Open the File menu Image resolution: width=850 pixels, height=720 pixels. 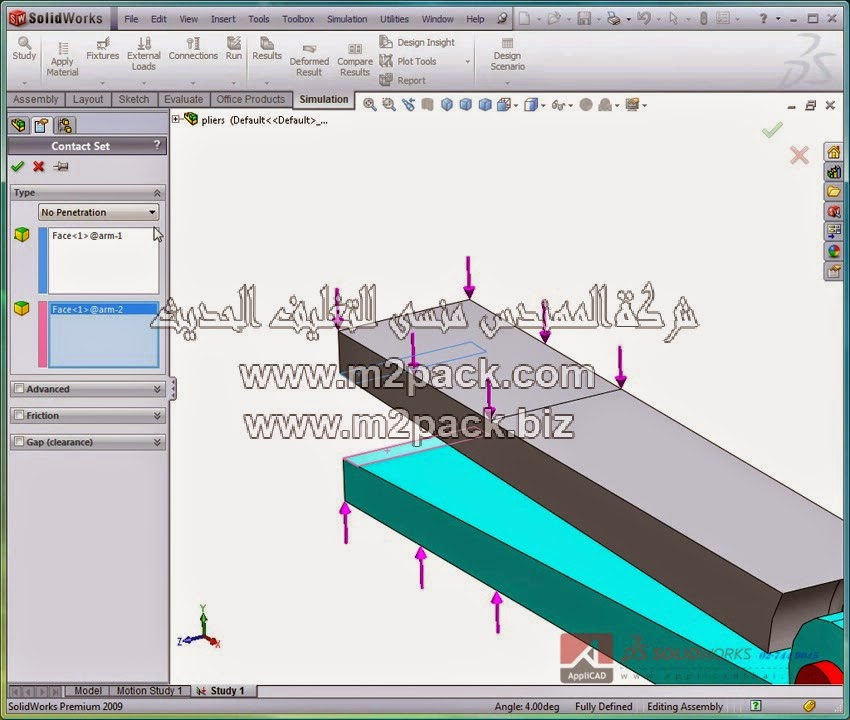point(131,19)
